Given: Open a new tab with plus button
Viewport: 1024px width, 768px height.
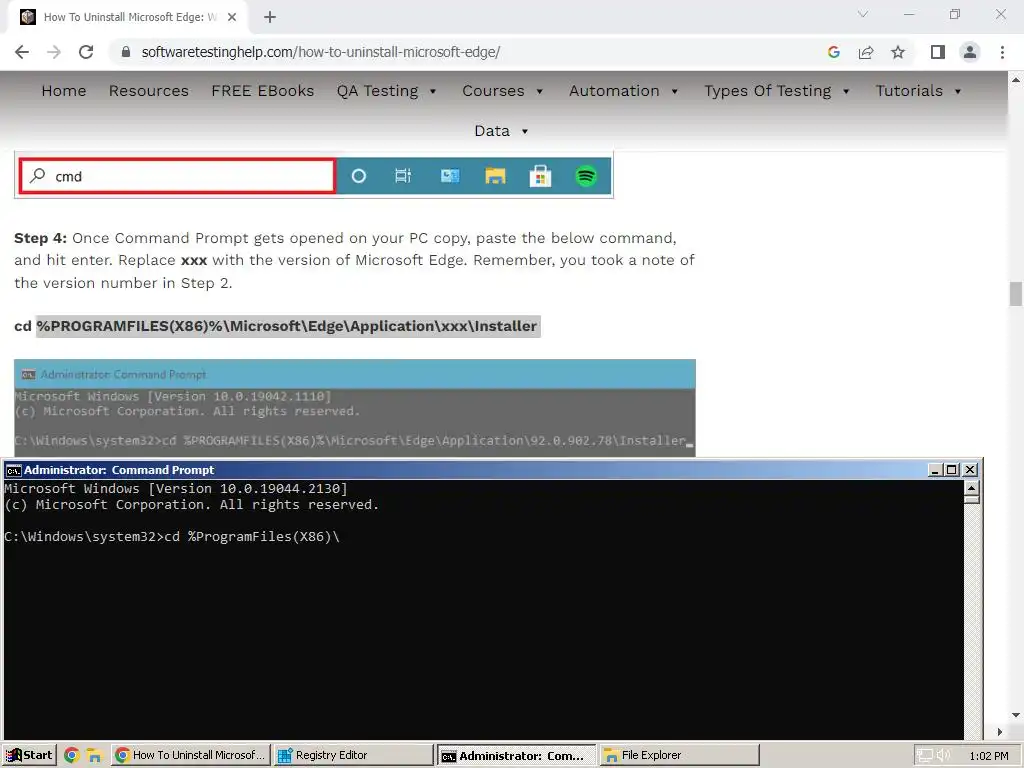Looking at the screenshot, I should (x=270, y=17).
